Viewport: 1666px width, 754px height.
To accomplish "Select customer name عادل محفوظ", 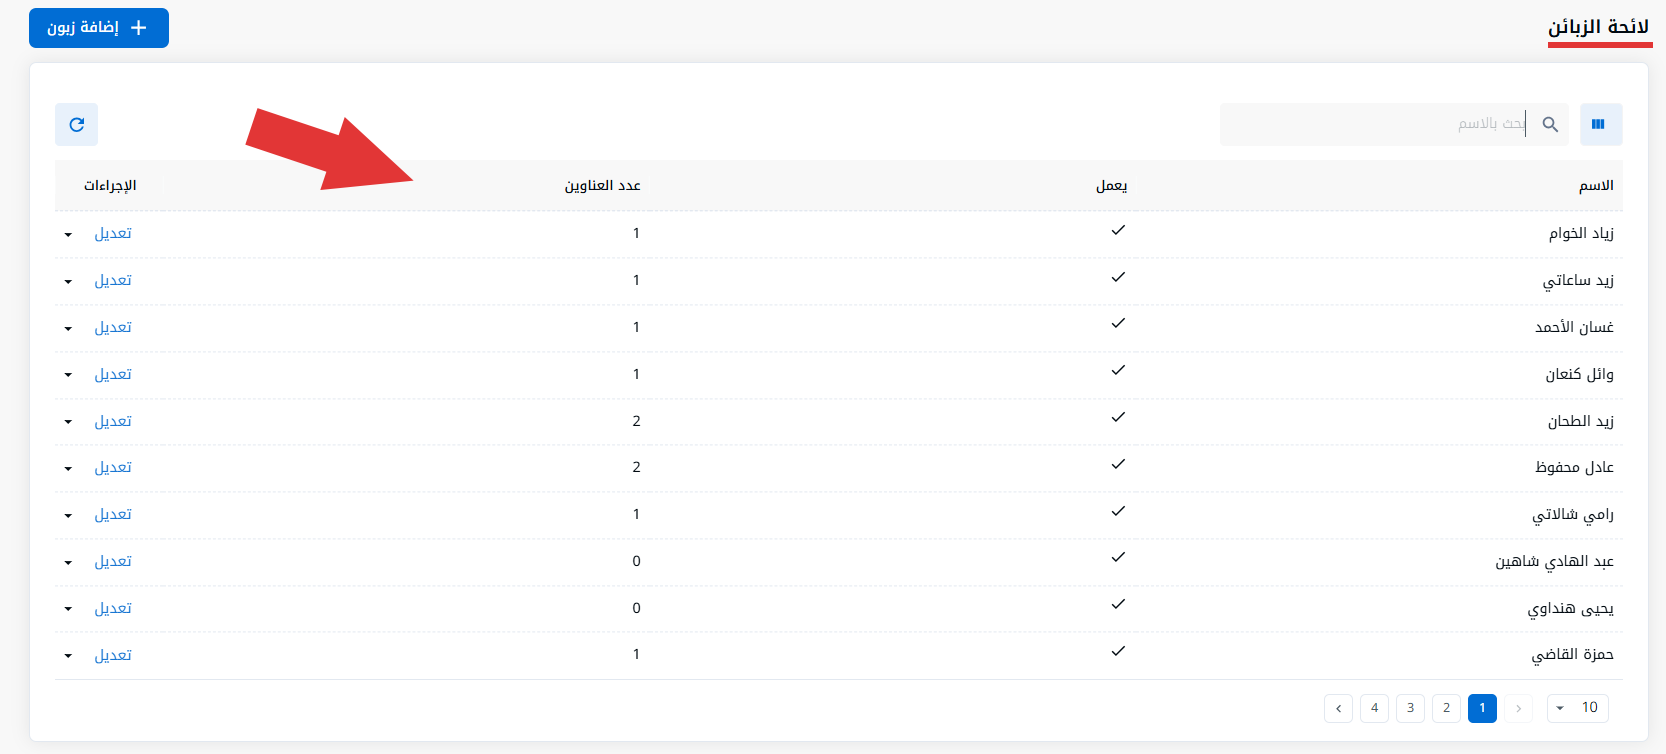I will [x=1574, y=467].
